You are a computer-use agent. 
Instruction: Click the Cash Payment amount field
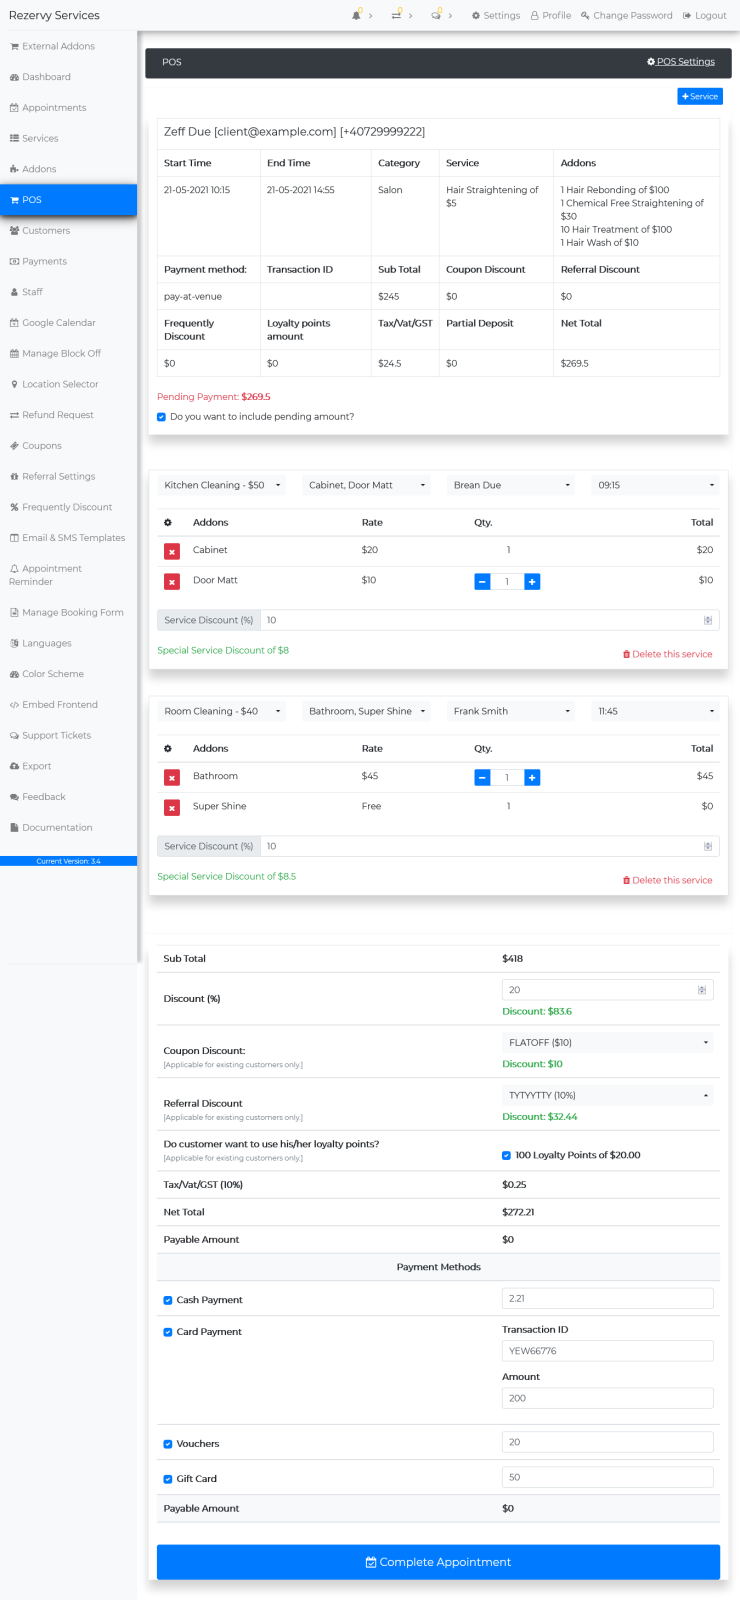[x=608, y=1298]
